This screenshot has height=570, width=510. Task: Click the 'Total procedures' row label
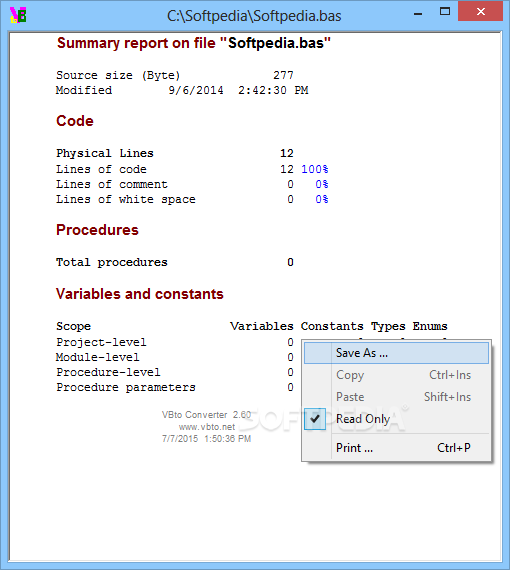[x=112, y=262]
